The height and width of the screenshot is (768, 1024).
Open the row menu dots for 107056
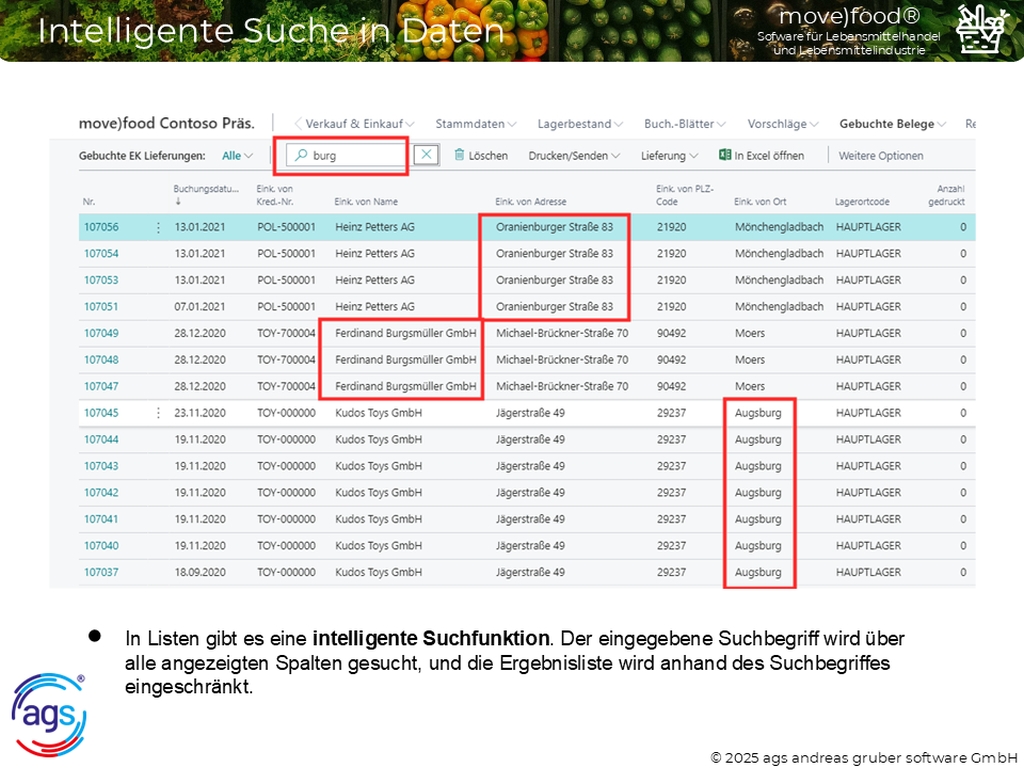[x=158, y=227]
